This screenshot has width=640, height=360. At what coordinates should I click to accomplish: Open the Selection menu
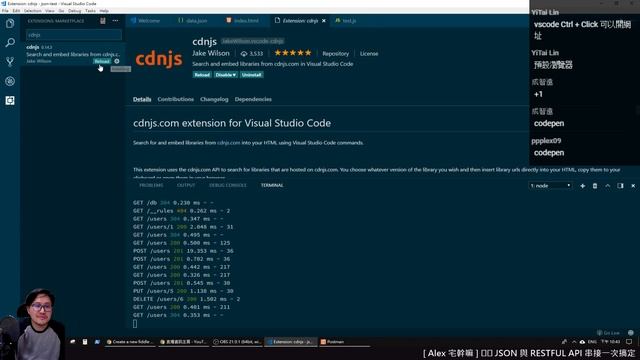[33, 11]
